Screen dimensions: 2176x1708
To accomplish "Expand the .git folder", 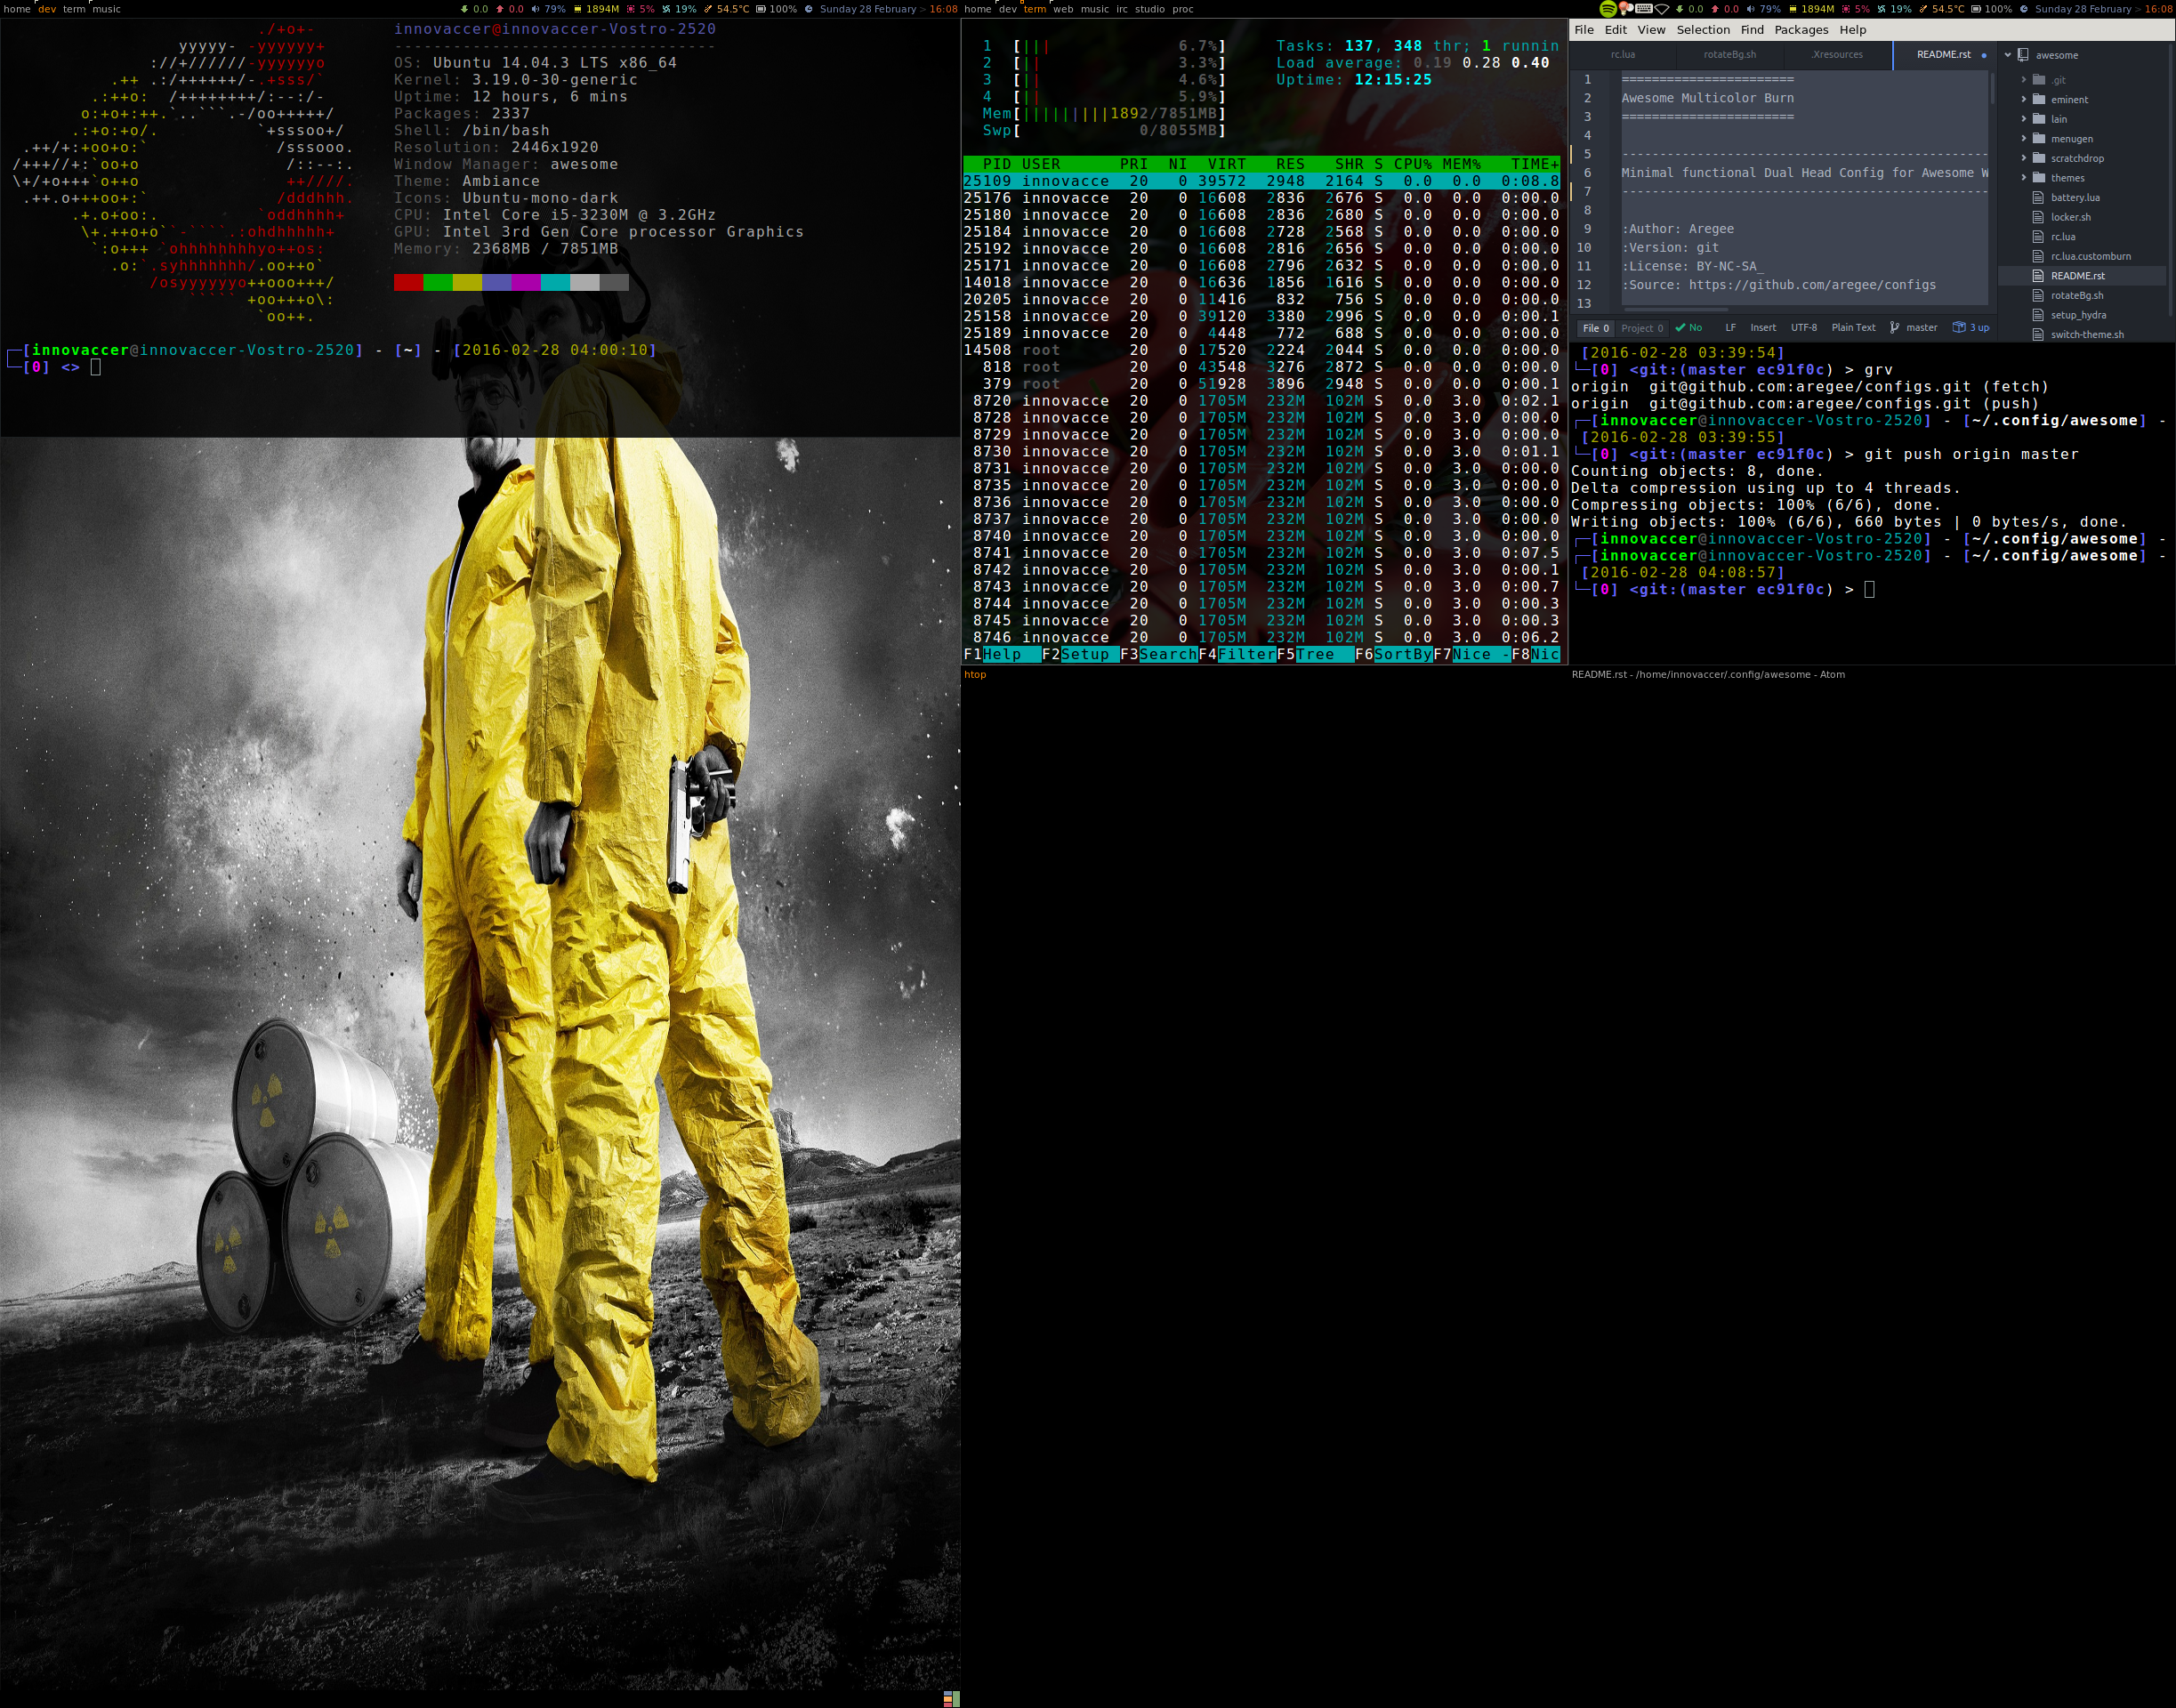I will click(2024, 80).
